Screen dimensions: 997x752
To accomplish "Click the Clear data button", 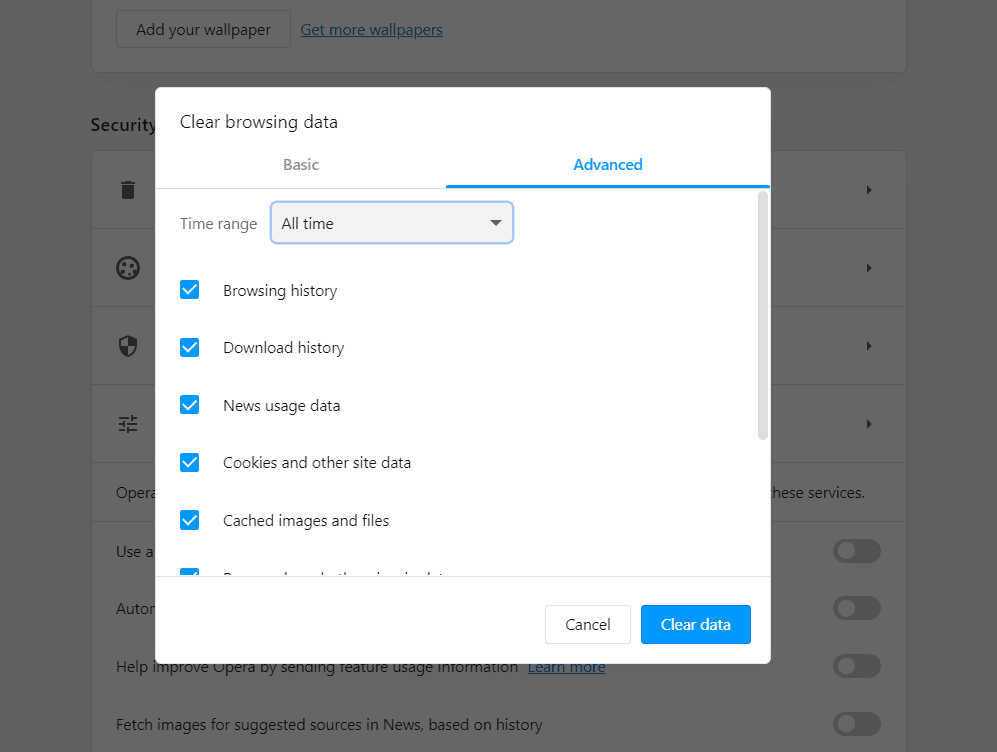I will click(x=696, y=624).
